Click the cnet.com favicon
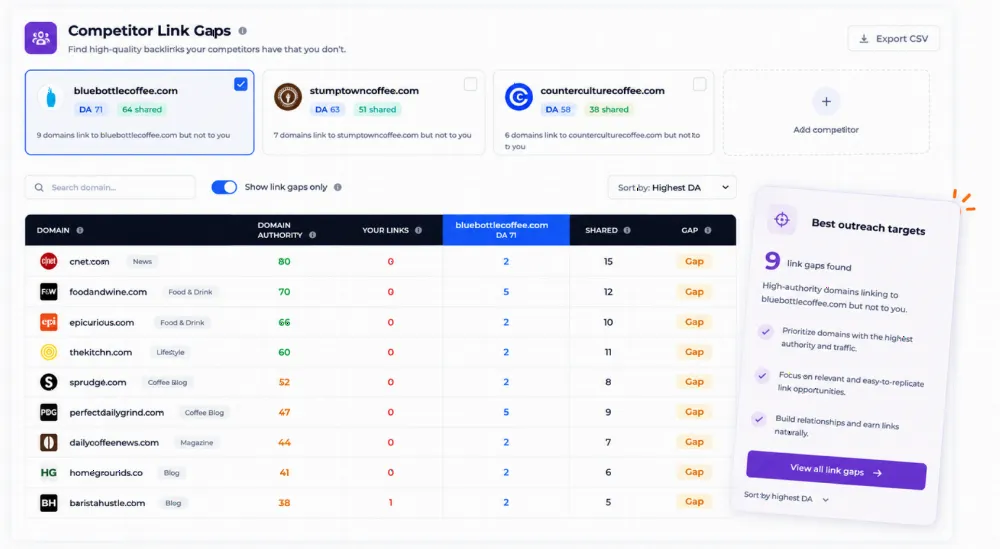This screenshot has width=1000, height=549. point(48,261)
